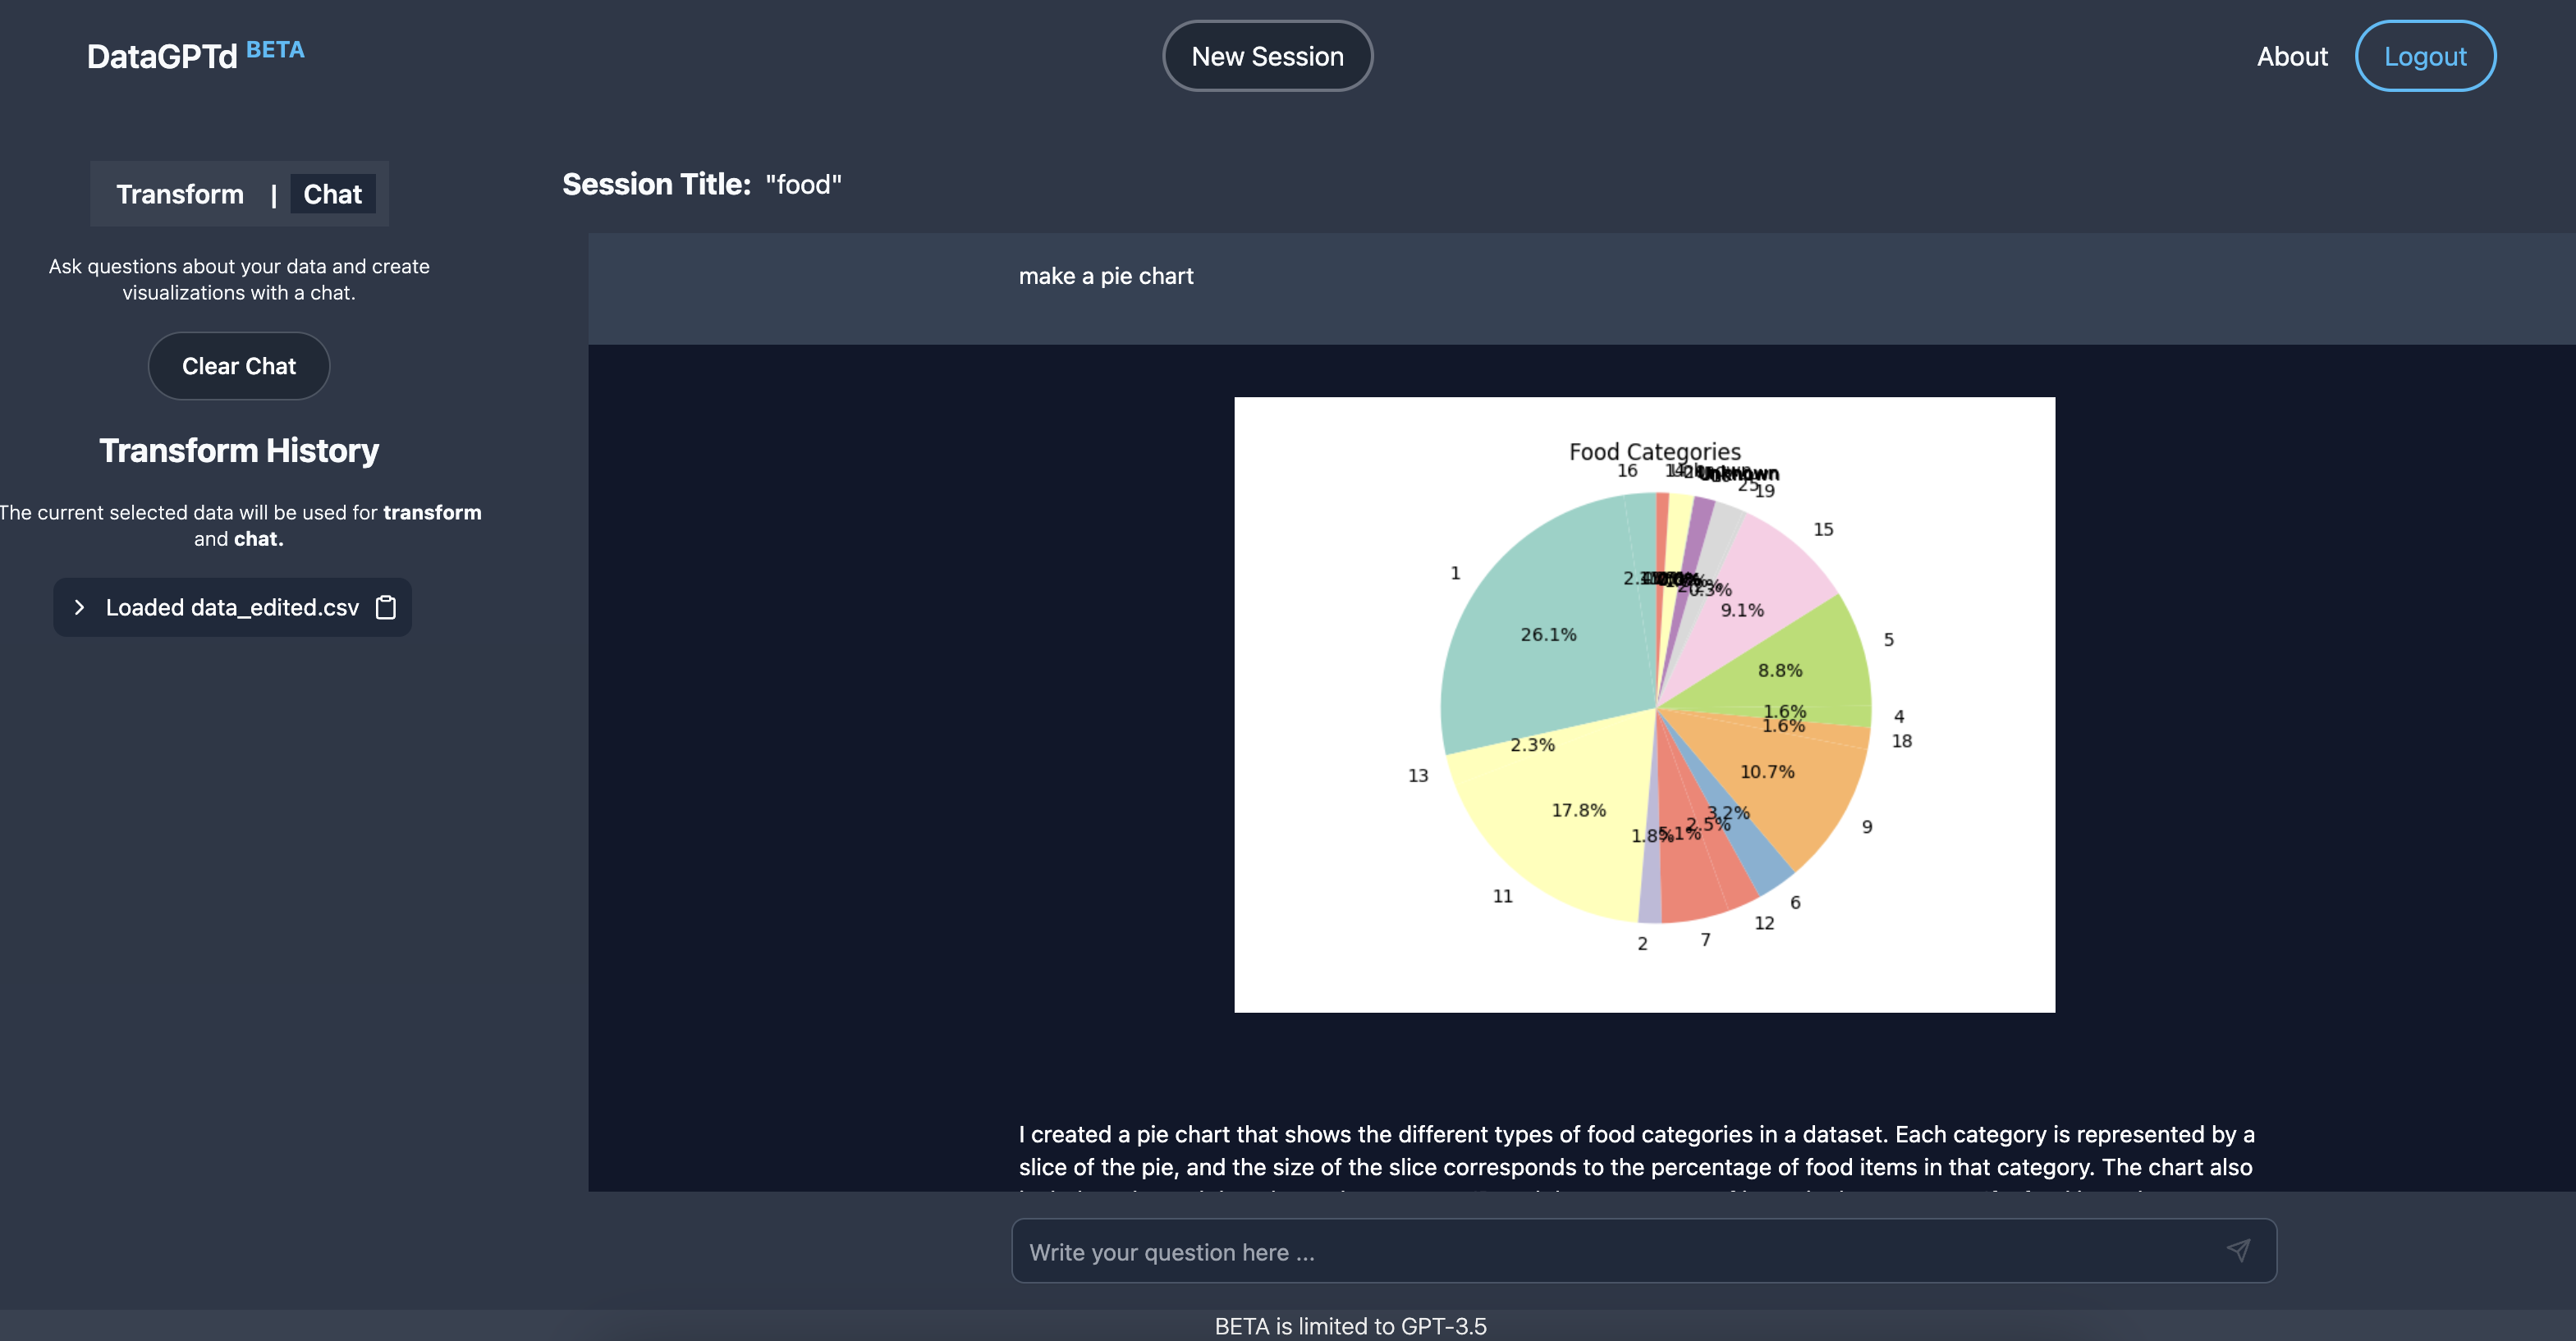Image resolution: width=2576 pixels, height=1341 pixels.
Task: Select the Chat tab
Action: coord(332,194)
